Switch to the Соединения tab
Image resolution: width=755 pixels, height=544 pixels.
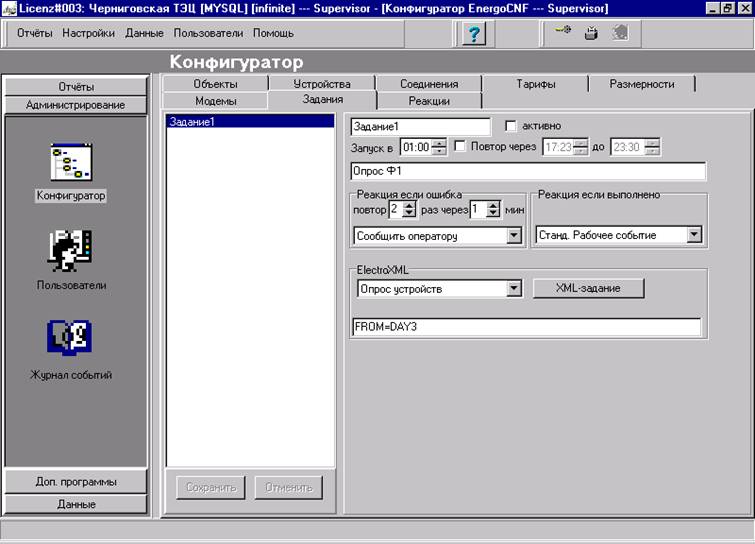pos(429,84)
